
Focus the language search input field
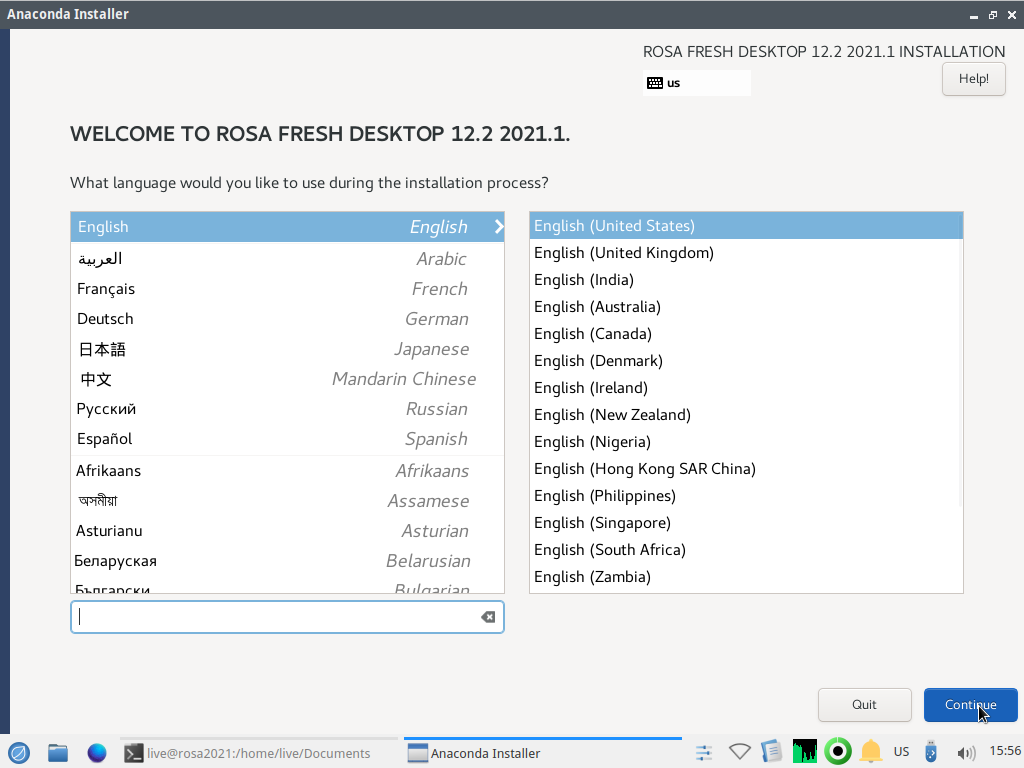coord(275,617)
